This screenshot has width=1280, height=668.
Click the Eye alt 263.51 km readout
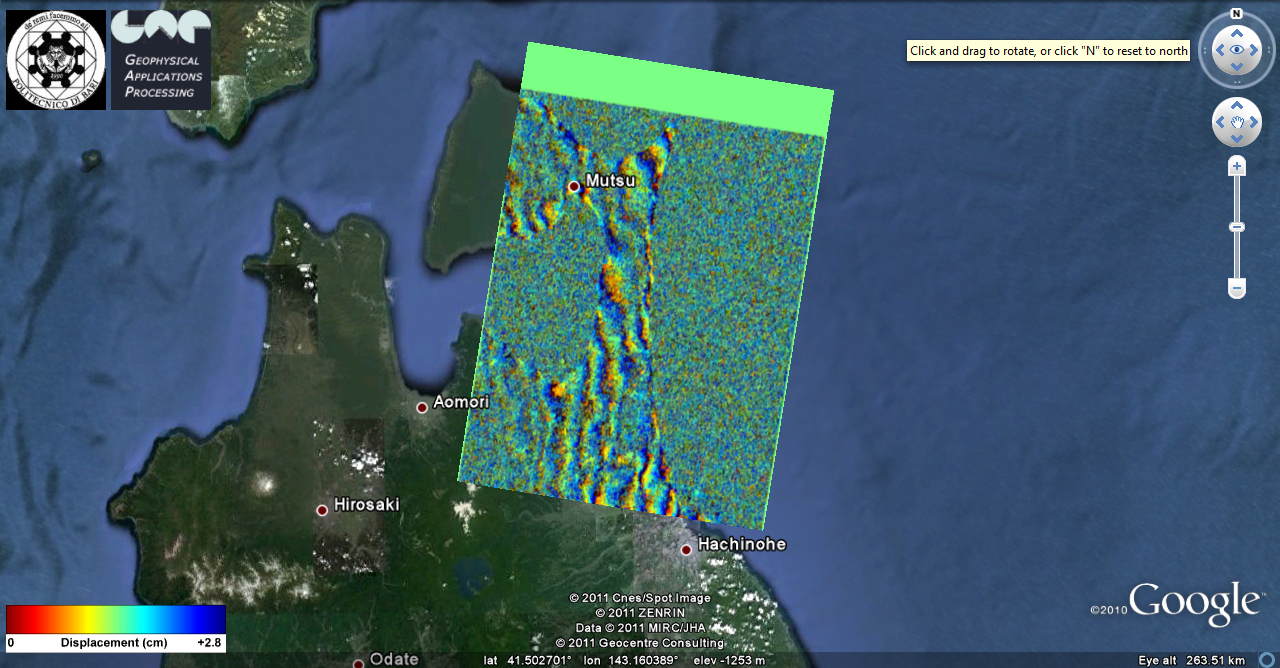click(x=1192, y=660)
